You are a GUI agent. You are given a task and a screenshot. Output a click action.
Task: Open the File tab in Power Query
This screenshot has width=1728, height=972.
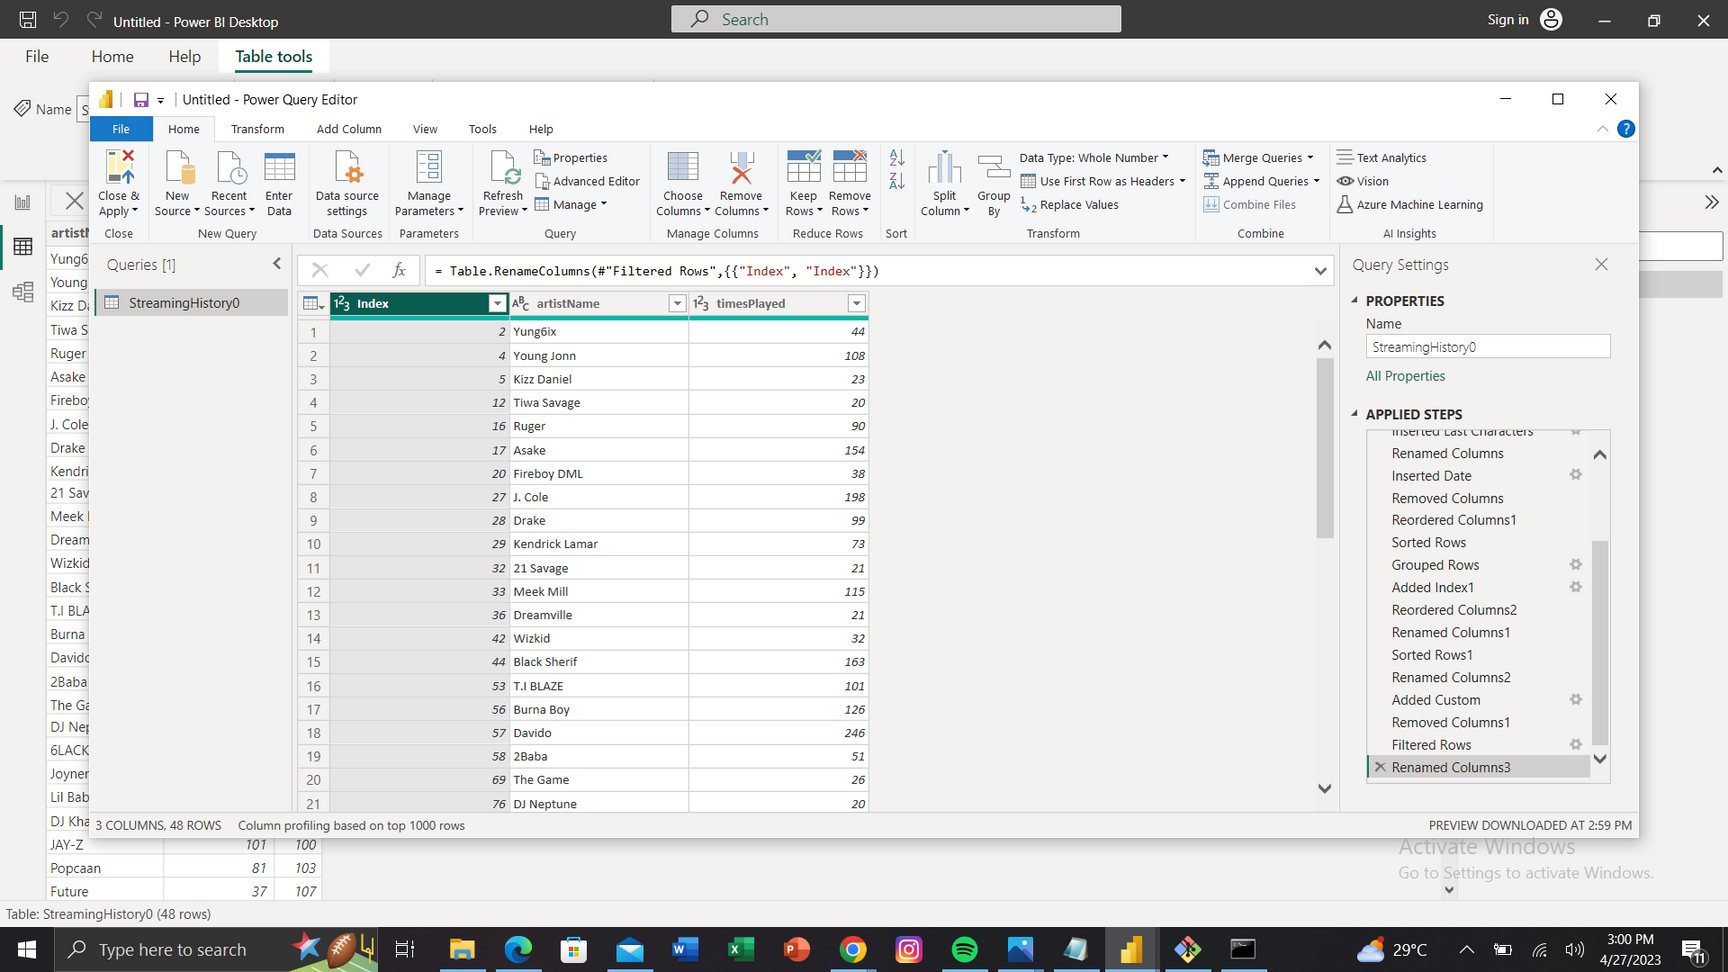[x=121, y=129]
